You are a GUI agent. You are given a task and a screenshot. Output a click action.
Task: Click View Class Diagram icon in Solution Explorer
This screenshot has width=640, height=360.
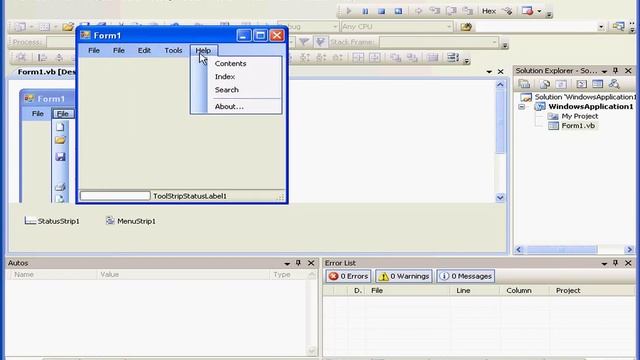[614, 84]
